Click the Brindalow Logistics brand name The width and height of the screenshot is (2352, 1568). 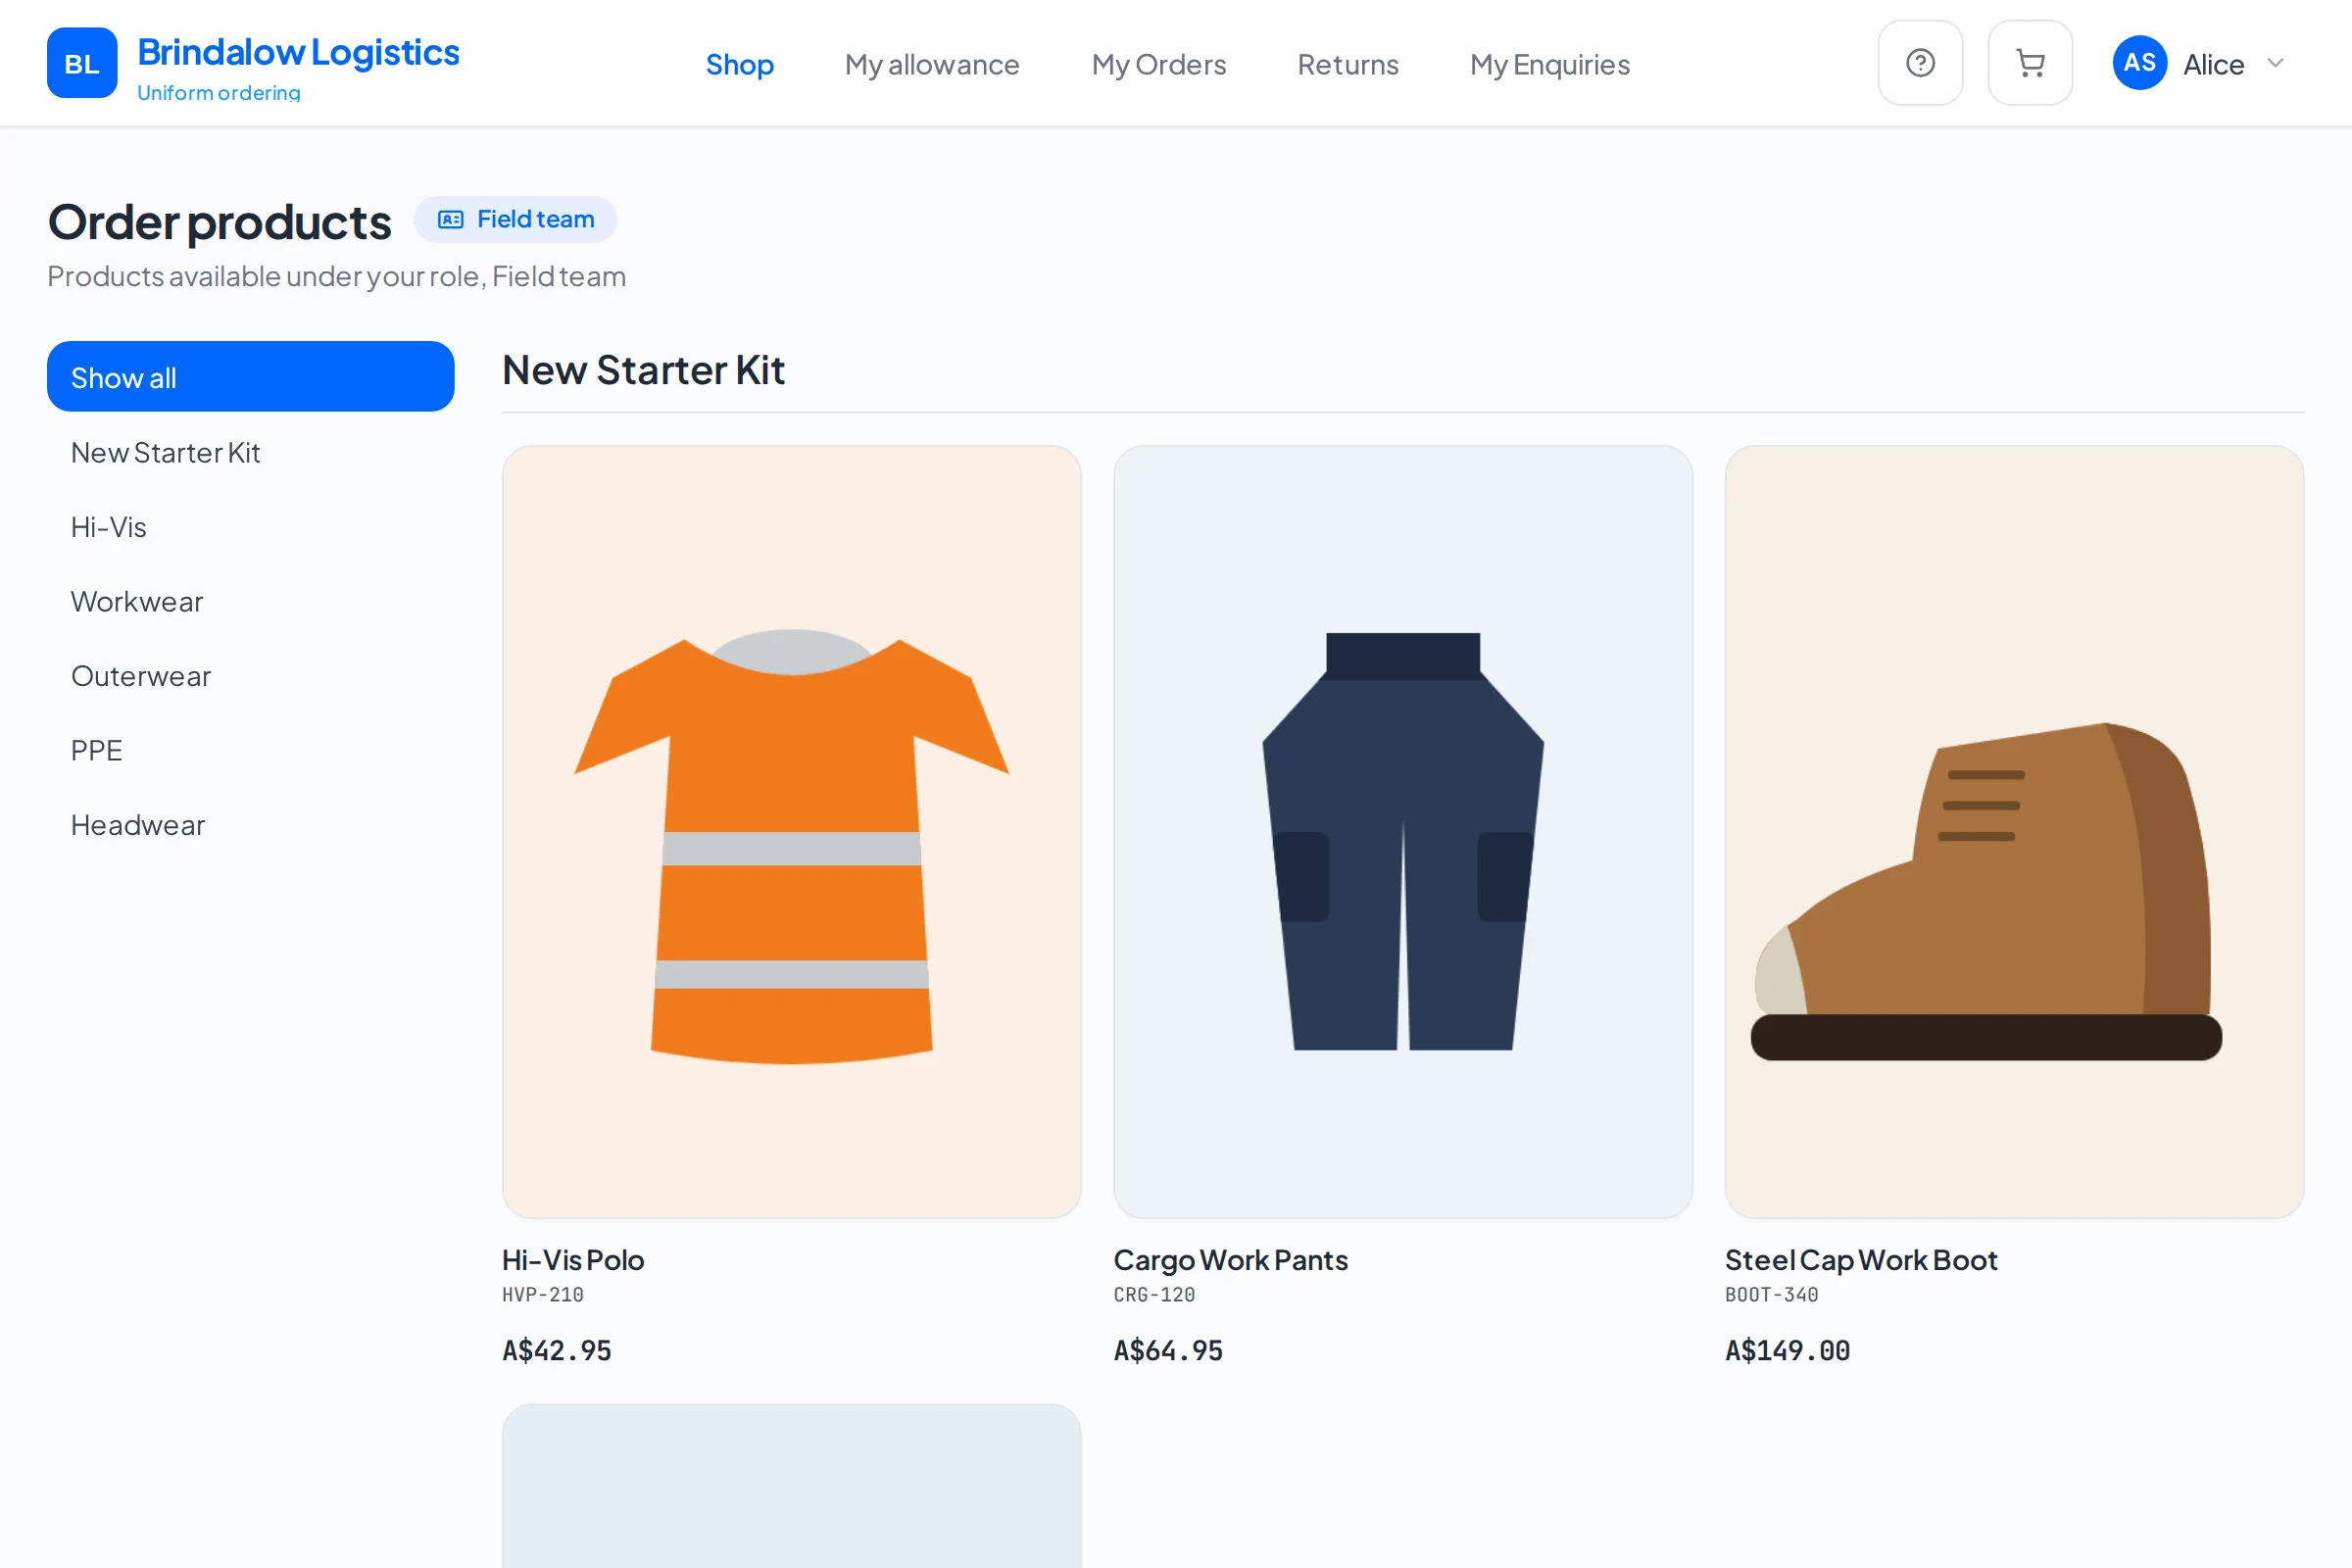tap(298, 52)
